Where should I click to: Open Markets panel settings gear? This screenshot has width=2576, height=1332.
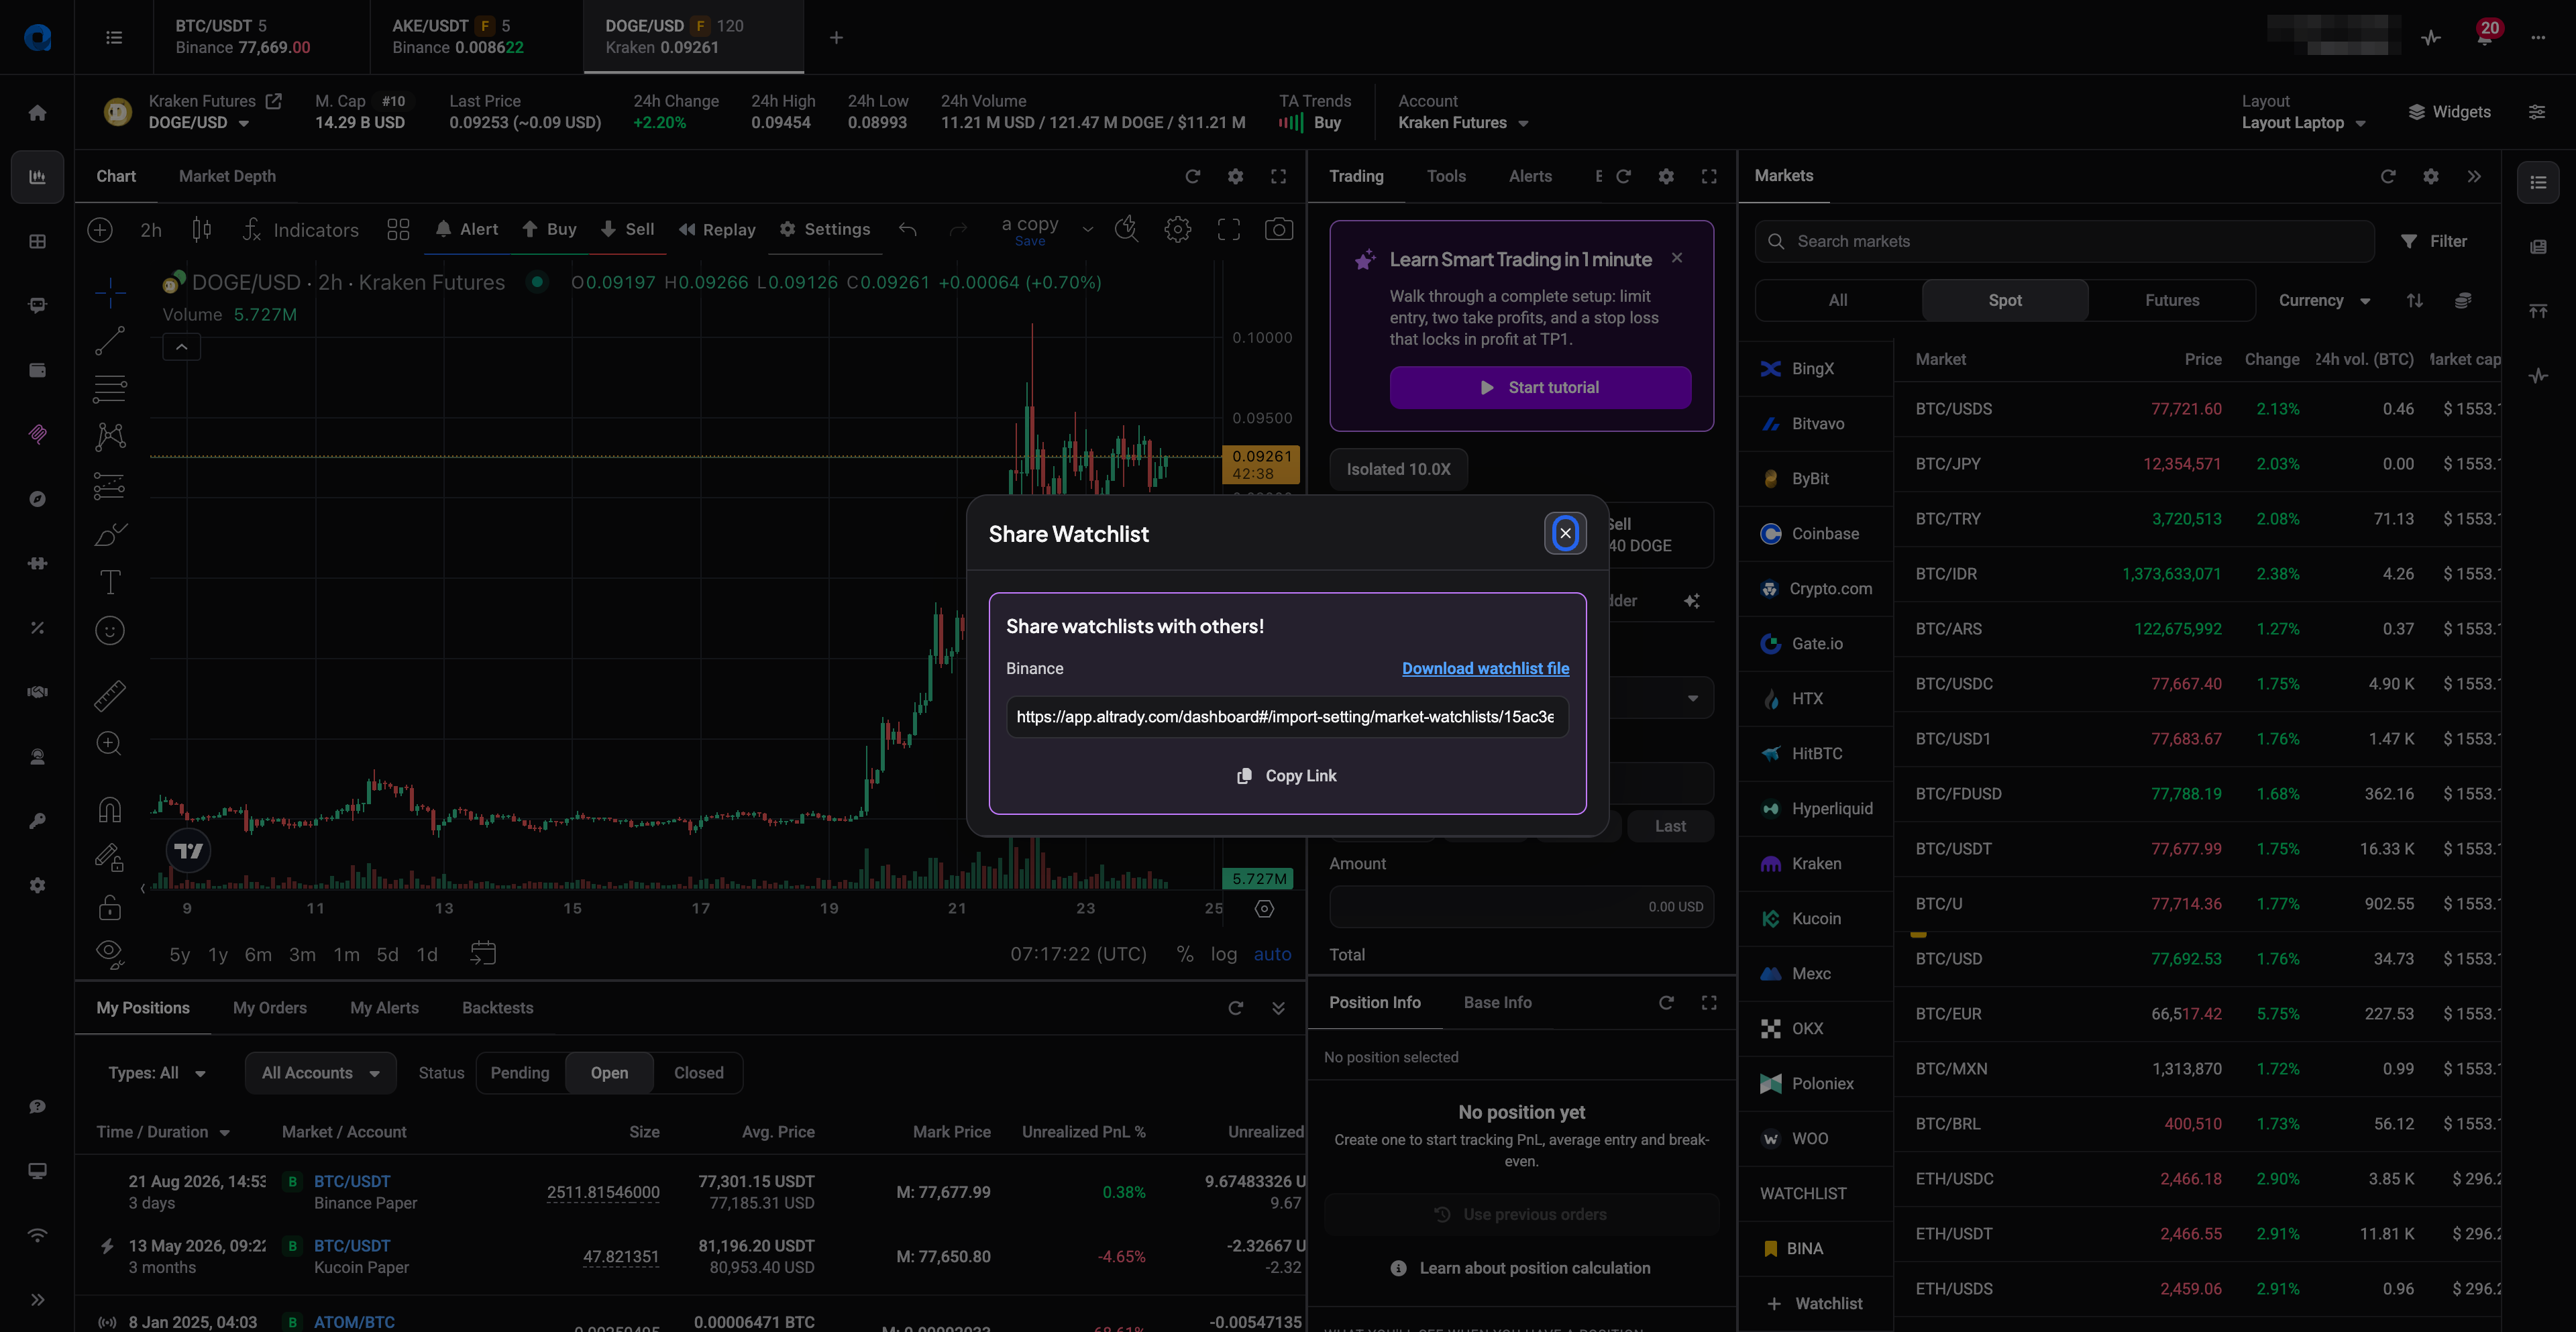coord(2431,176)
